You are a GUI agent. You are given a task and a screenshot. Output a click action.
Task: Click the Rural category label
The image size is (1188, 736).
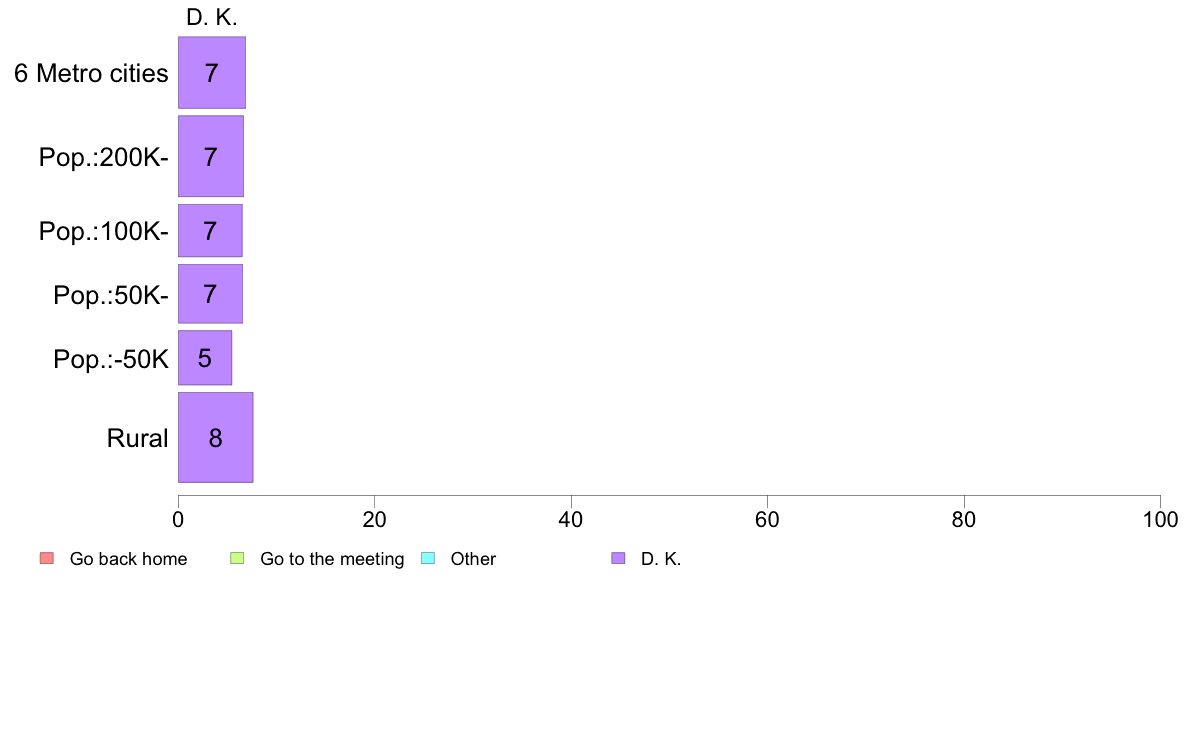[x=137, y=438]
